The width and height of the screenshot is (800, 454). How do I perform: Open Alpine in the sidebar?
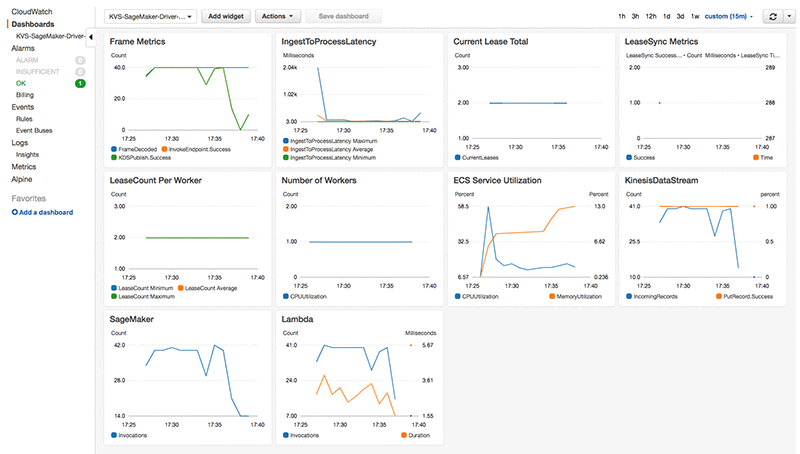[22, 179]
